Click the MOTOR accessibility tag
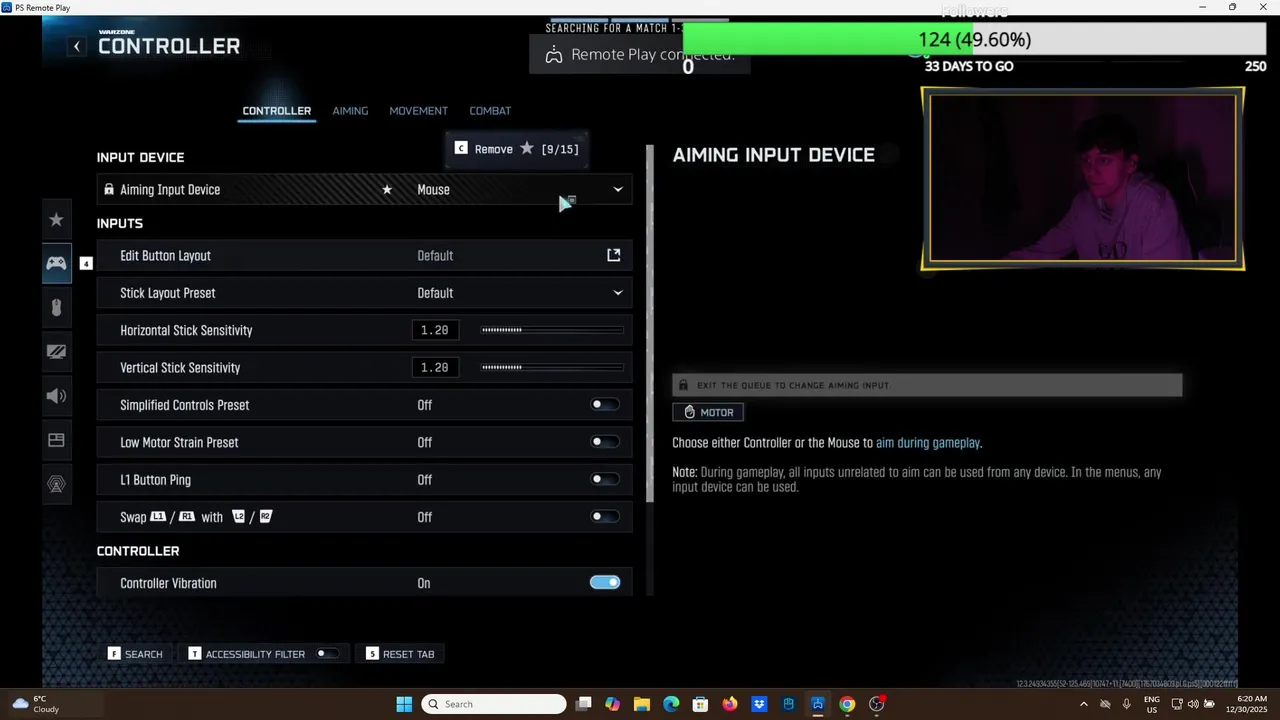 coord(708,412)
